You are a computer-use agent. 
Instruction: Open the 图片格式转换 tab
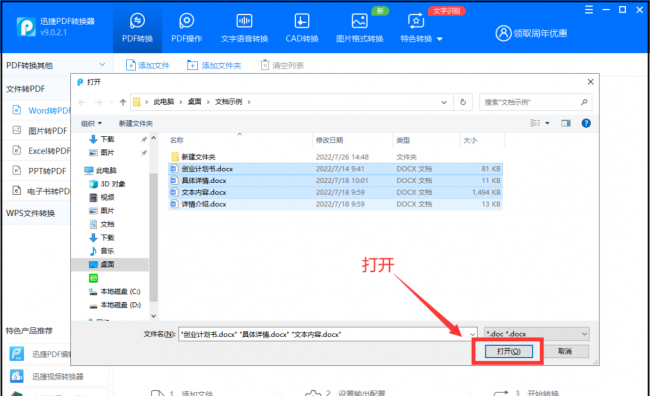pos(359,28)
